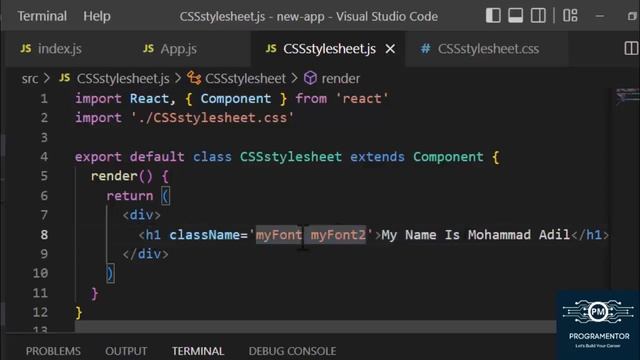Open Customize Layout icon

point(570,16)
